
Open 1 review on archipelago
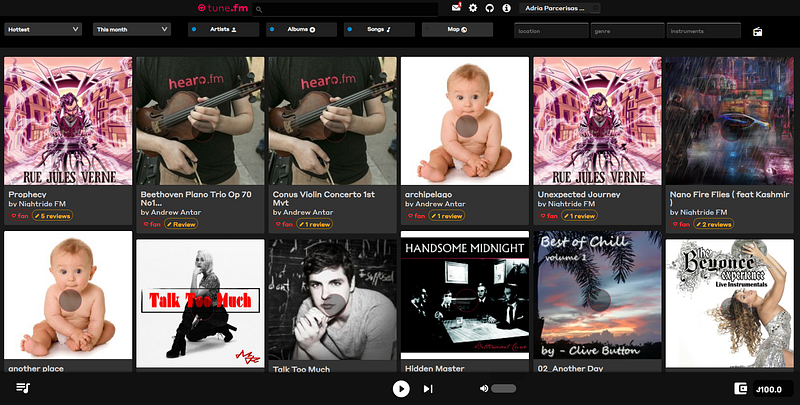tap(446, 216)
